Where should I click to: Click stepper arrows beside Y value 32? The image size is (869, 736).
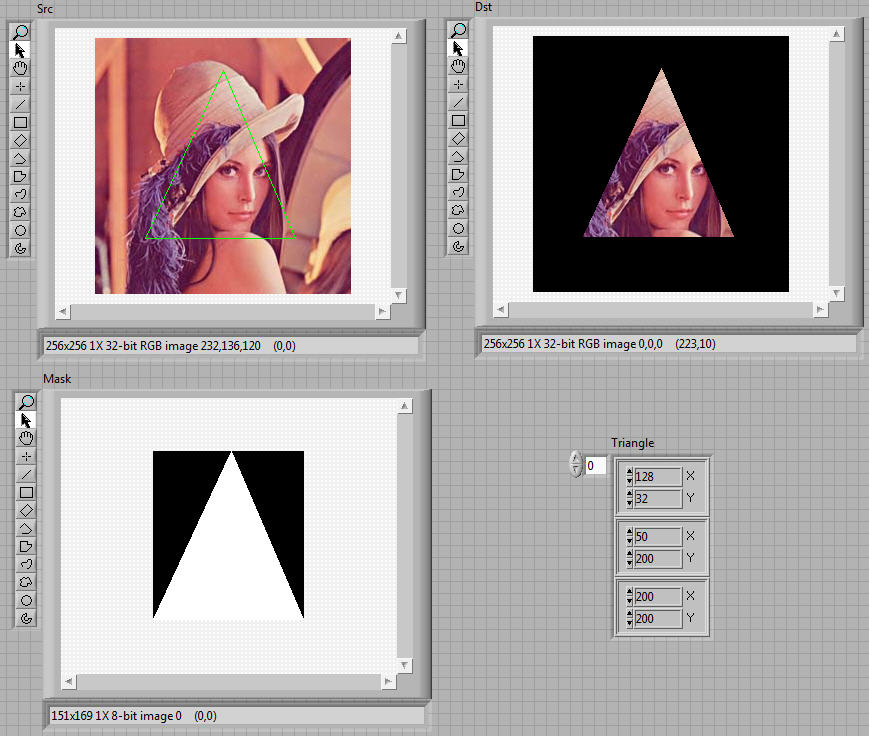click(x=630, y=498)
